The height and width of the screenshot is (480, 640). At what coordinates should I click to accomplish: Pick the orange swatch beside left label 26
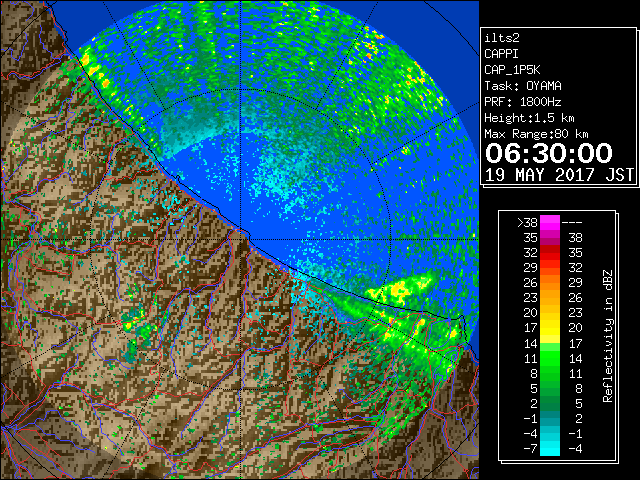point(550,283)
